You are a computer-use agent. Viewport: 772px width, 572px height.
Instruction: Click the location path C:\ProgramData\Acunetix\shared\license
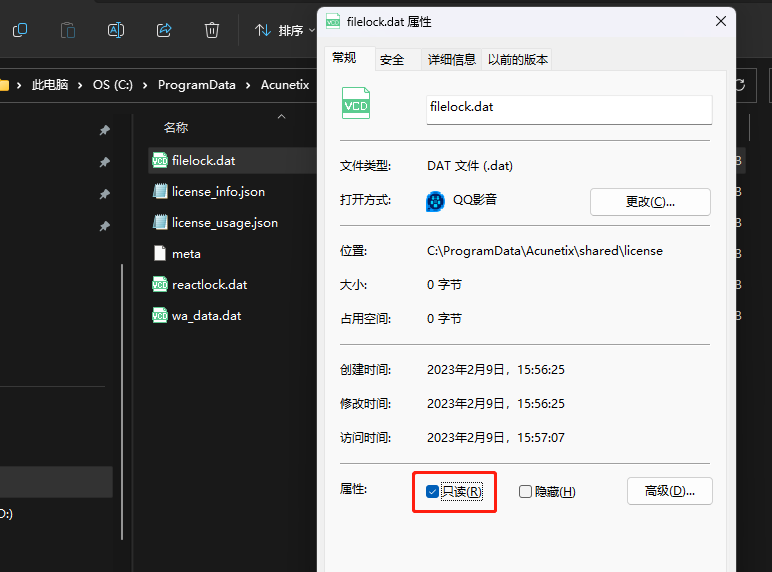[545, 251]
